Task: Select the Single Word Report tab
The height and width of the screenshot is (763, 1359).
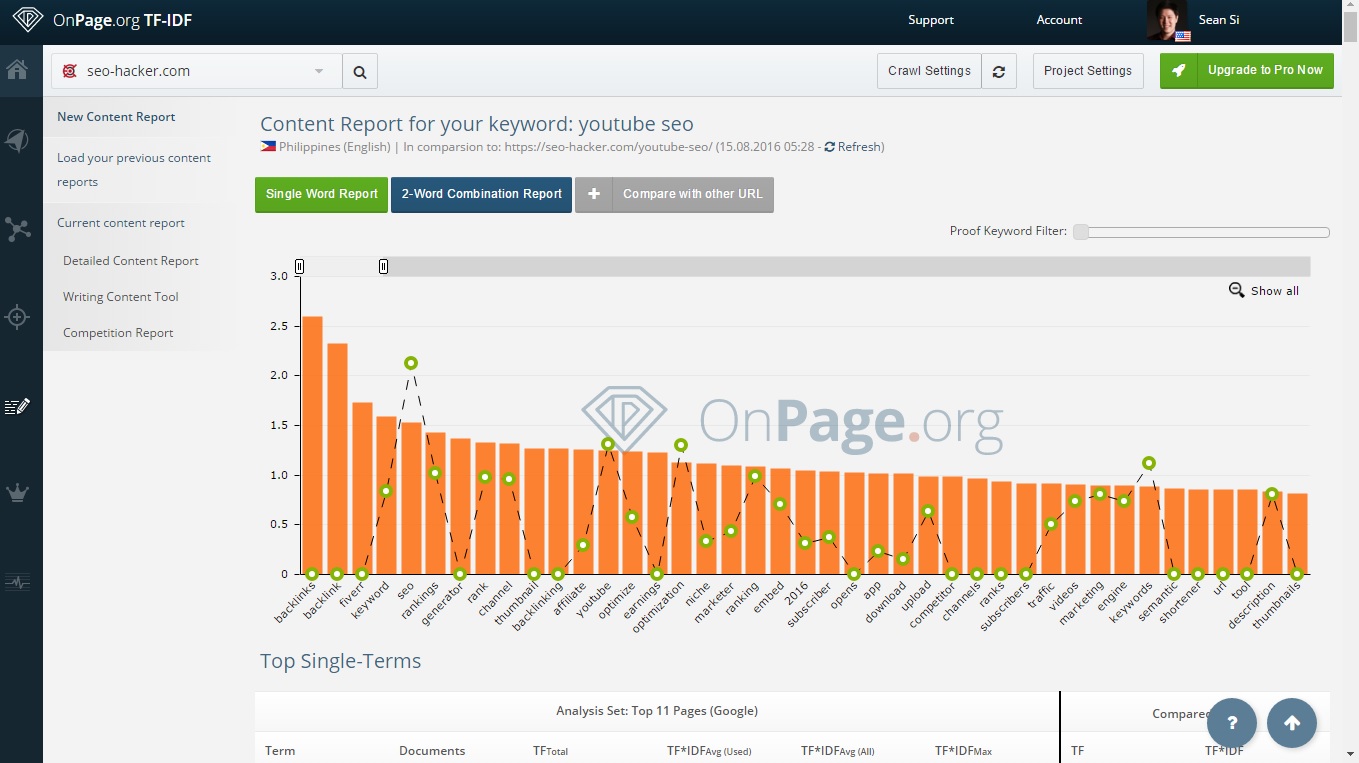Action: point(321,194)
